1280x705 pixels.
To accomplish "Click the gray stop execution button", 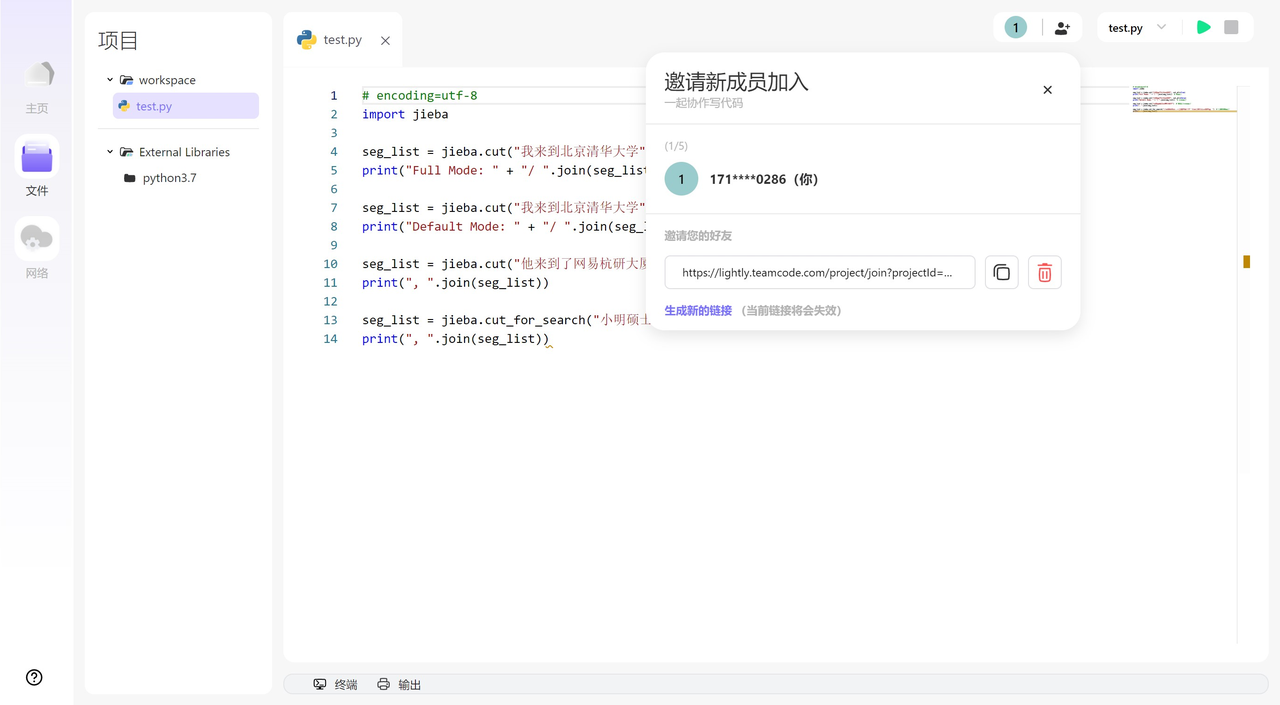I will tap(1231, 27).
